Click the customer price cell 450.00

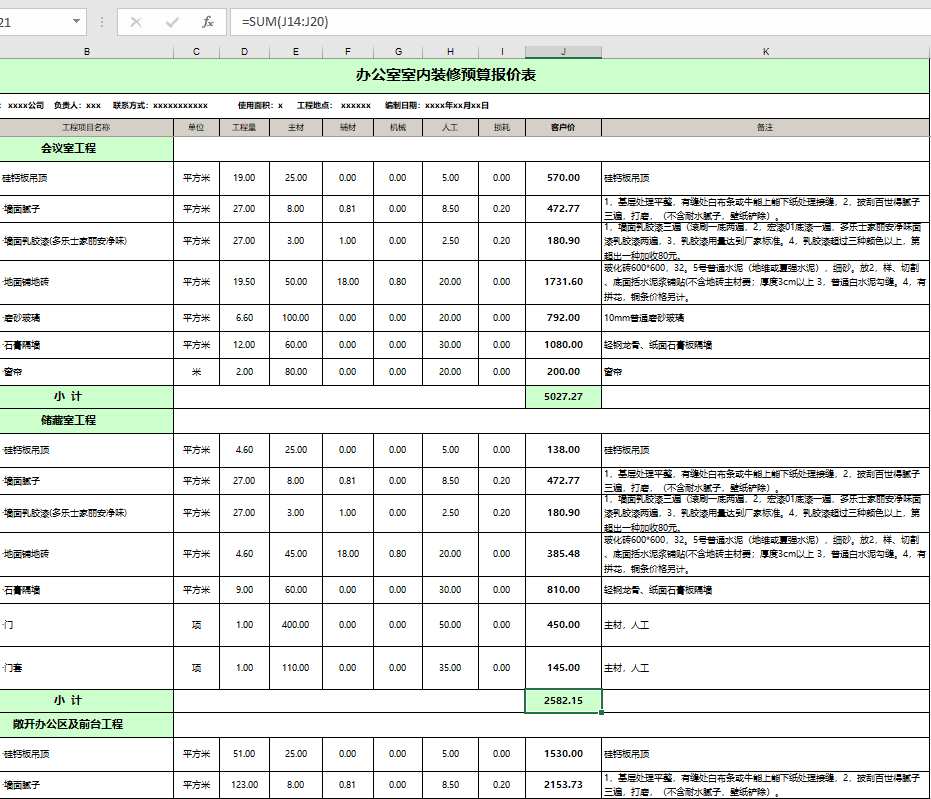point(563,625)
